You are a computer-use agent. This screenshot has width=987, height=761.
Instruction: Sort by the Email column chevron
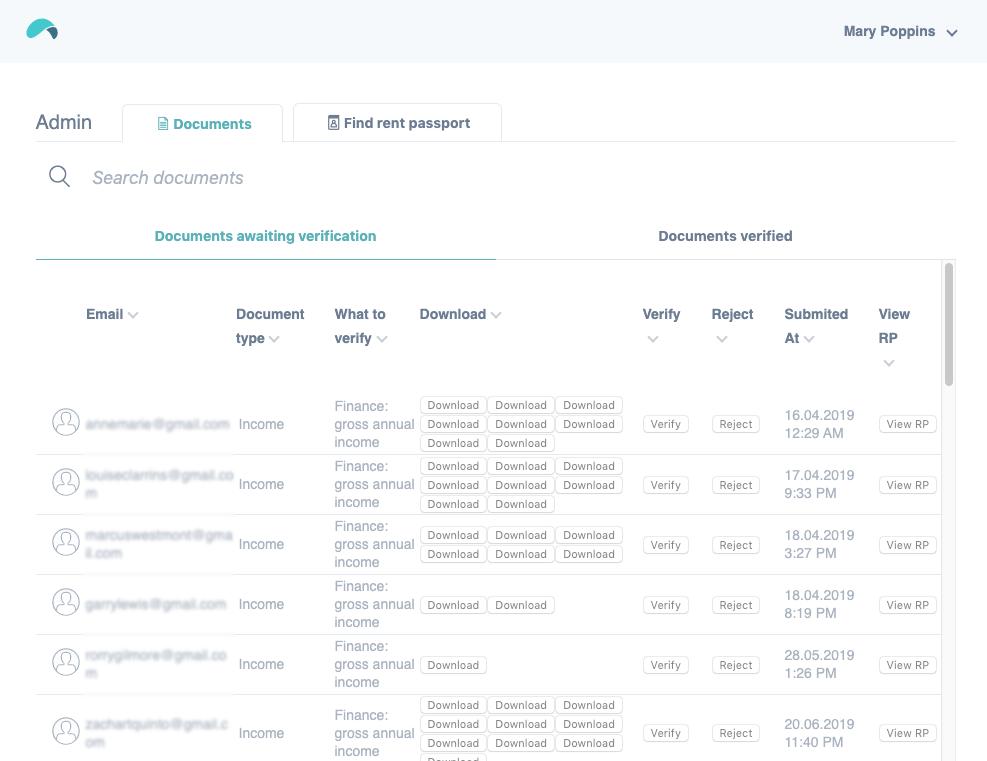tap(133, 315)
